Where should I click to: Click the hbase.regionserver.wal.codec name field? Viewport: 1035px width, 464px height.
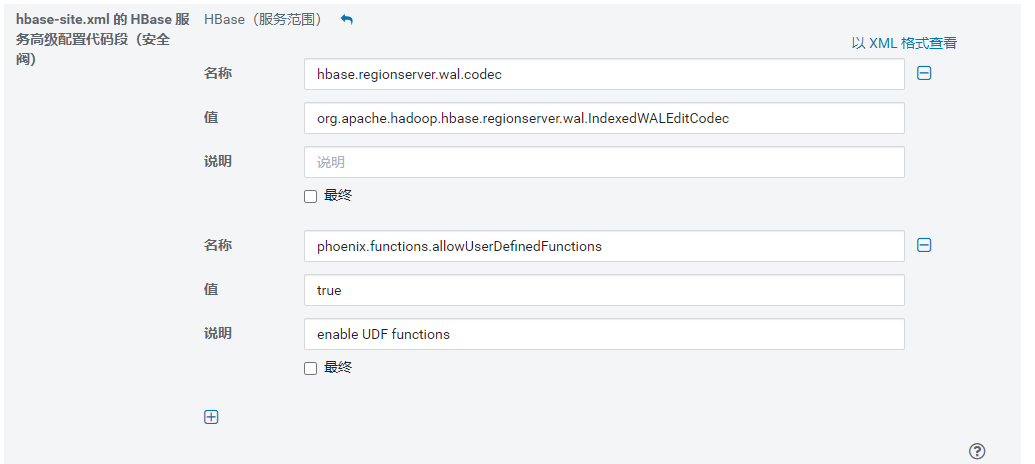tap(604, 74)
